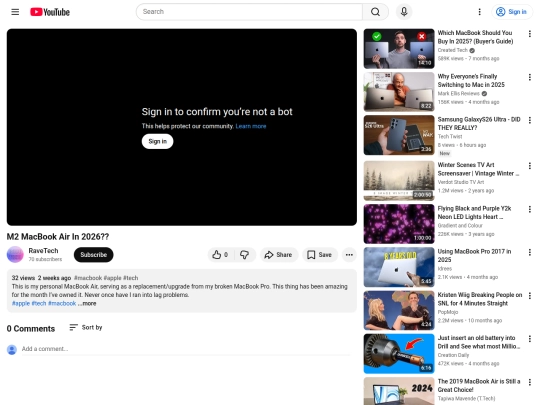Open Using MacBook Pro 2017 thumbnail

click(399, 267)
